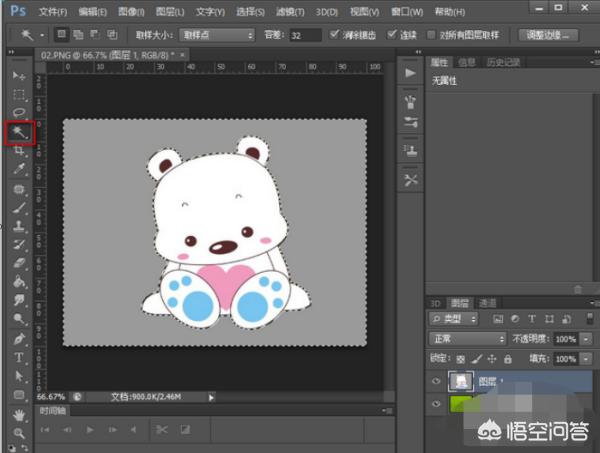Viewport: 600px width, 453px height.
Task: Toggle the 连续 contiguous checkbox
Action: (391, 34)
